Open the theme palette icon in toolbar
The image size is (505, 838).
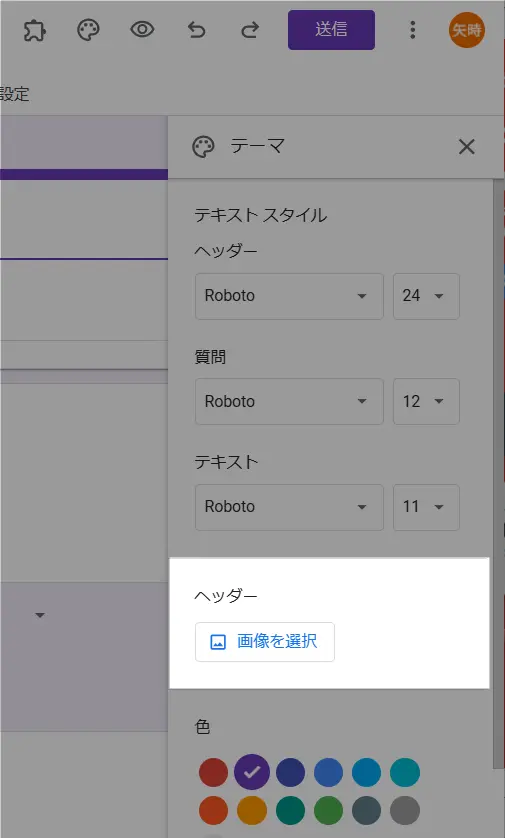88,30
